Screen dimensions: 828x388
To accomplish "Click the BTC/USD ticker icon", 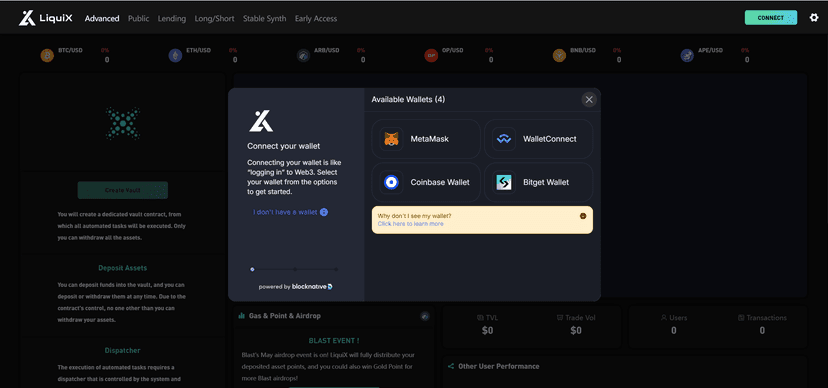I will tap(48, 55).
